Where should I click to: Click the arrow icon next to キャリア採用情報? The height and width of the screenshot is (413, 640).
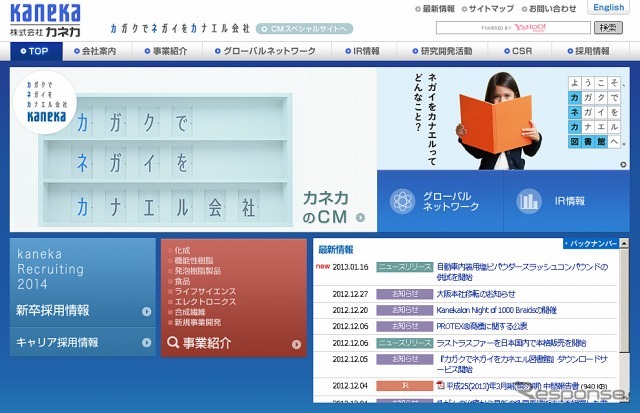(x=147, y=342)
